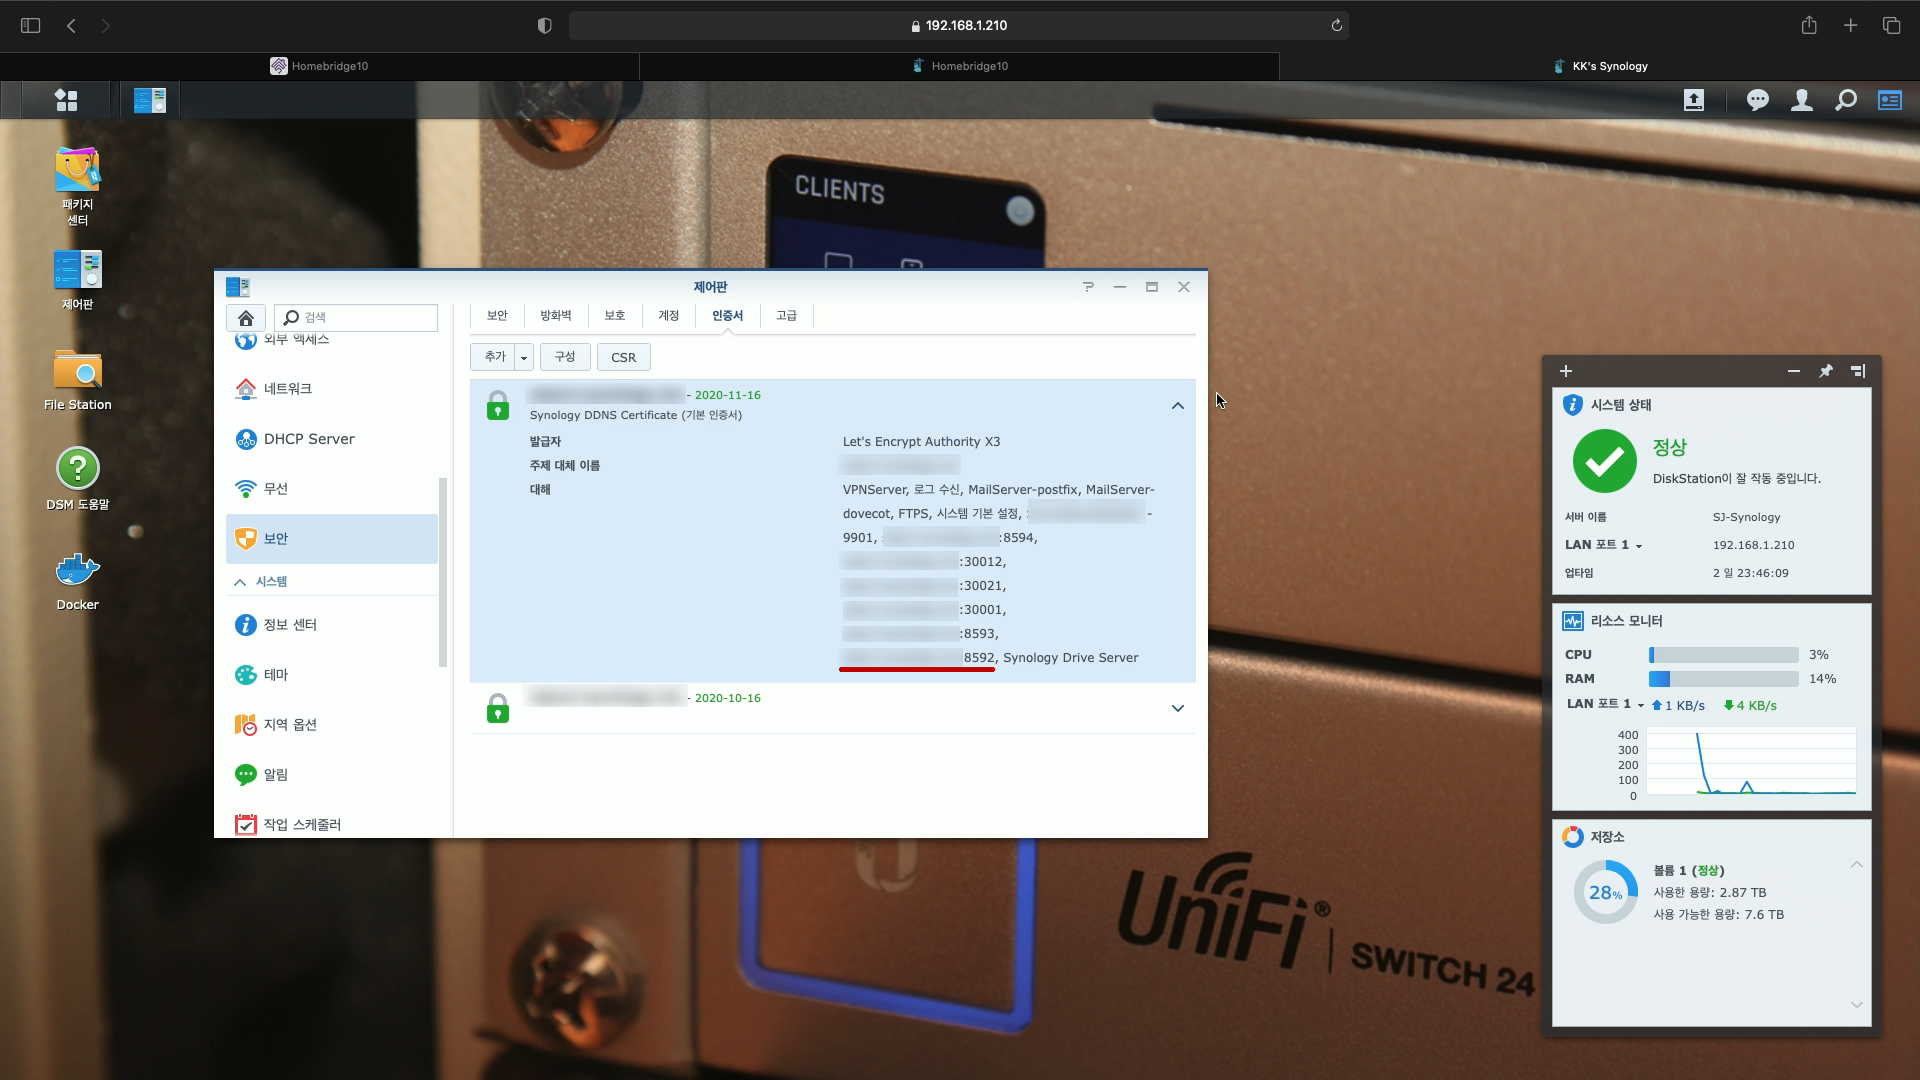Open the notifications speech bubble icon
This screenshot has height=1080, width=1920.
tap(1757, 100)
